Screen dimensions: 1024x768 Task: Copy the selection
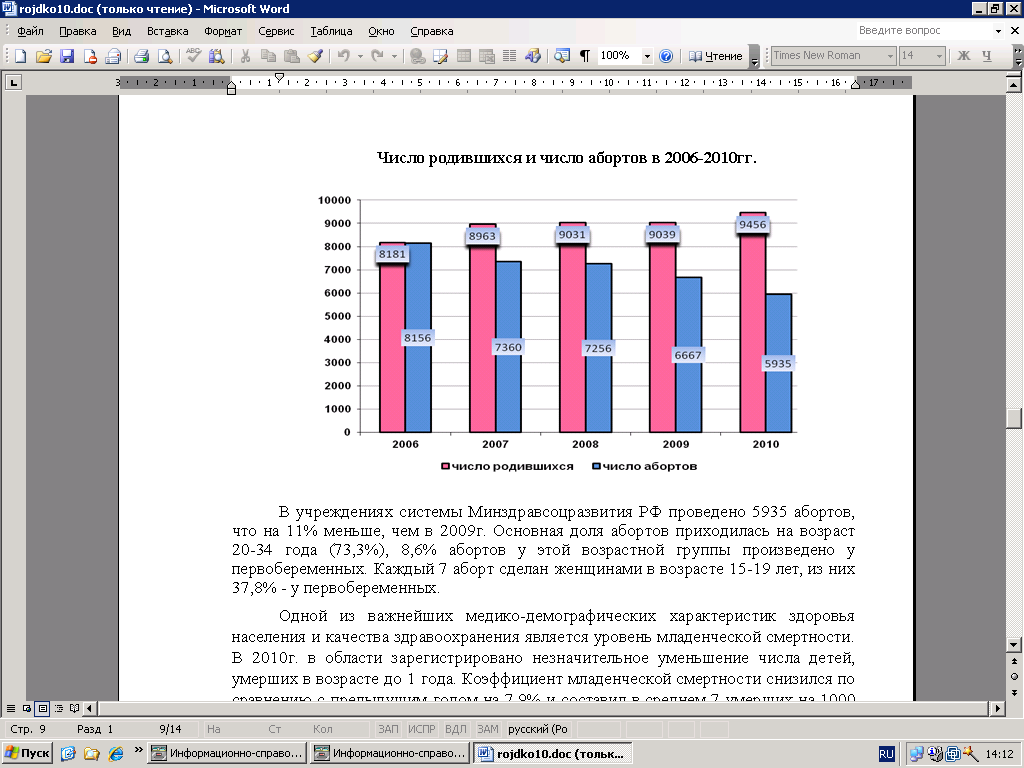coord(268,56)
